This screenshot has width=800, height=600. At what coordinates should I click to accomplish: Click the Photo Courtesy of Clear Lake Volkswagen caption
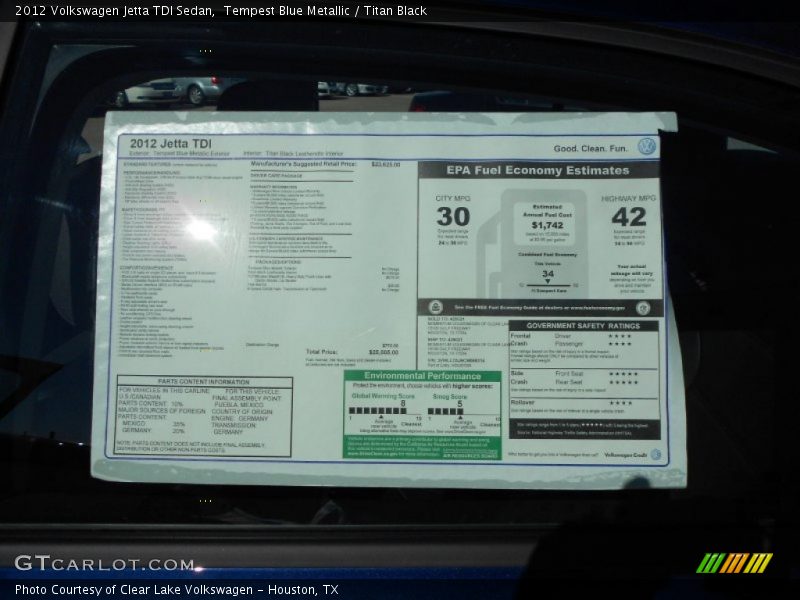[176, 590]
